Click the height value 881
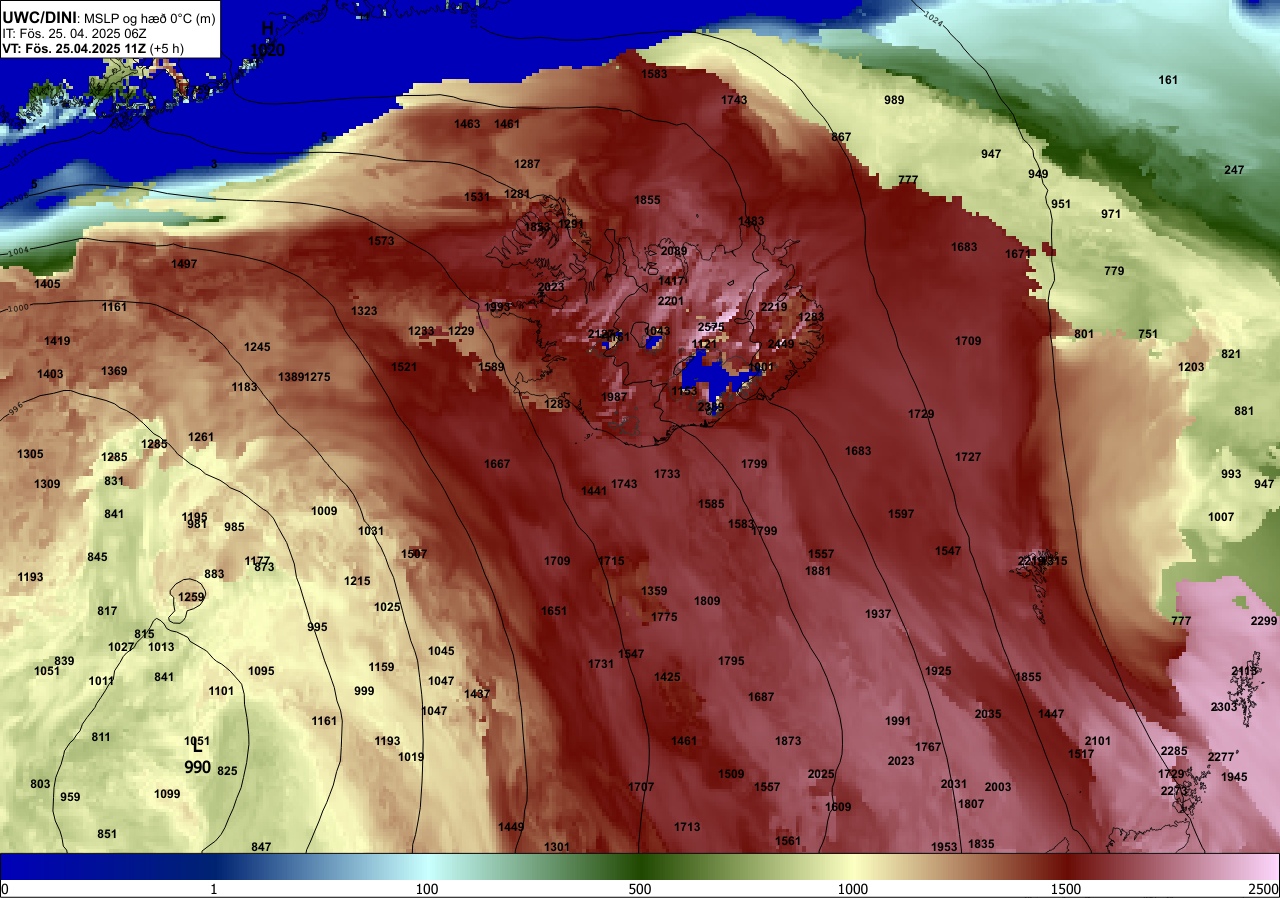This screenshot has width=1280, height=898. 1244,411
